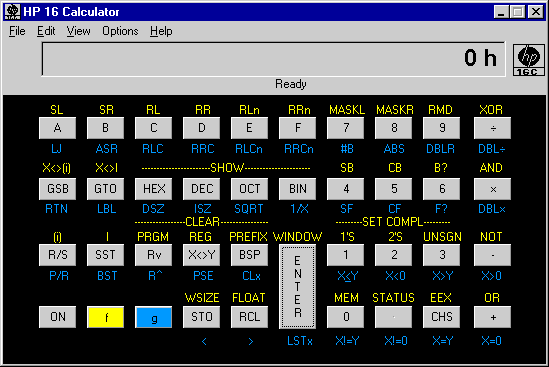549x367 pixels.
Task: Click the number 7 key
Action: tap(346, 128)
